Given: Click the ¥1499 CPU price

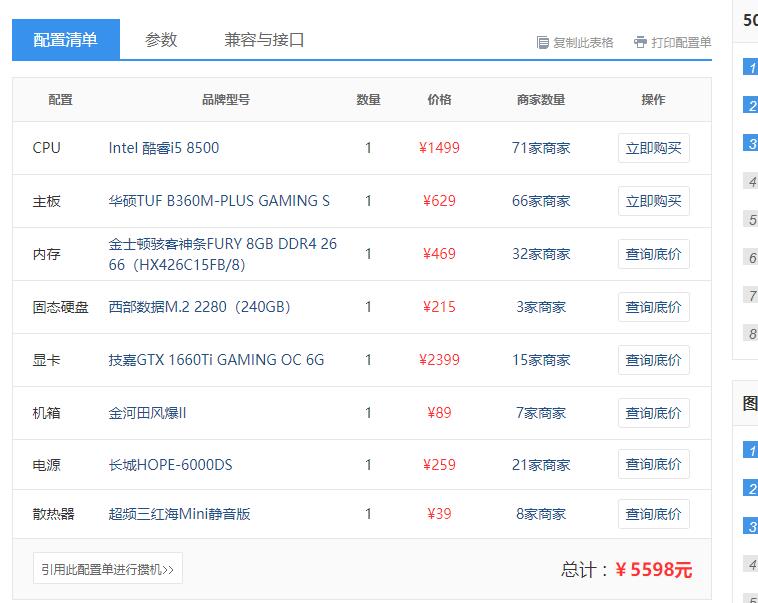Looking at the screenshot, I should (x=439, y=148).
